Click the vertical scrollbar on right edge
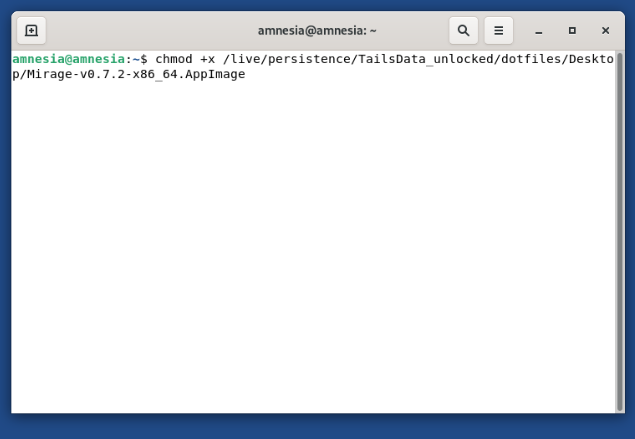Screen dimensions: 635x439 (x=619, y=230)
